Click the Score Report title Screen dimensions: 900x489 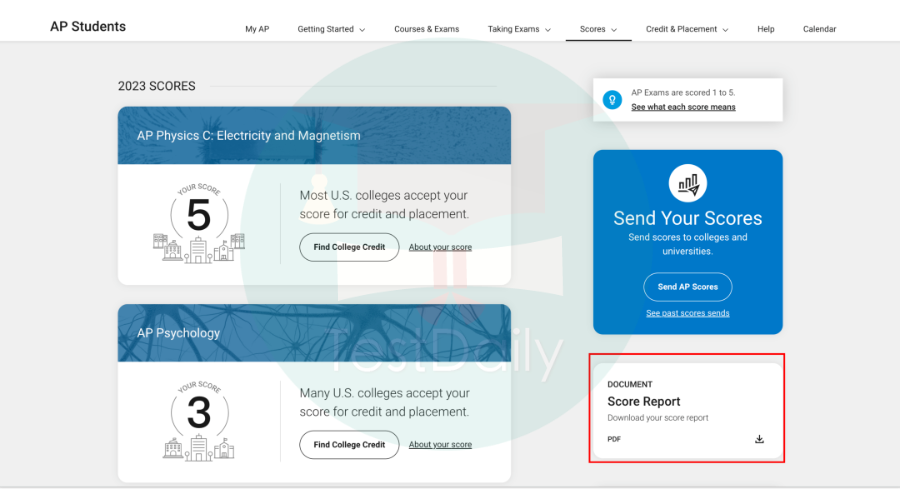pyautogui.click(x=643, y=401)
